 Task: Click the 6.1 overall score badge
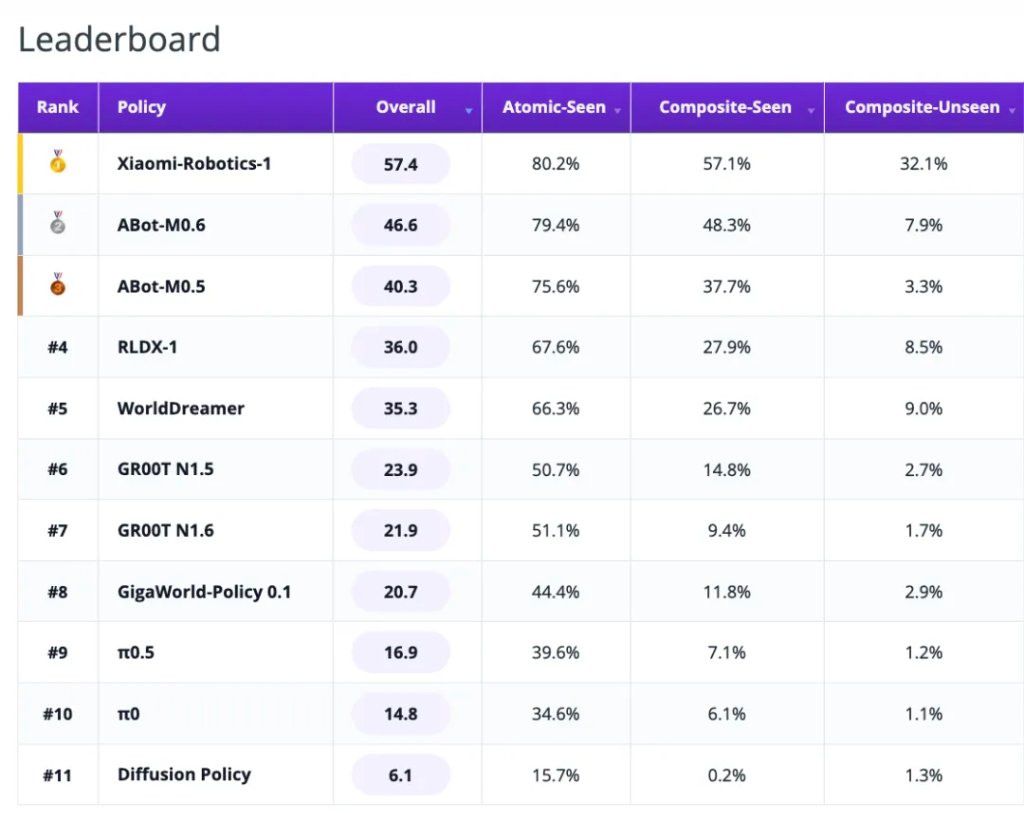coord(400,775)
